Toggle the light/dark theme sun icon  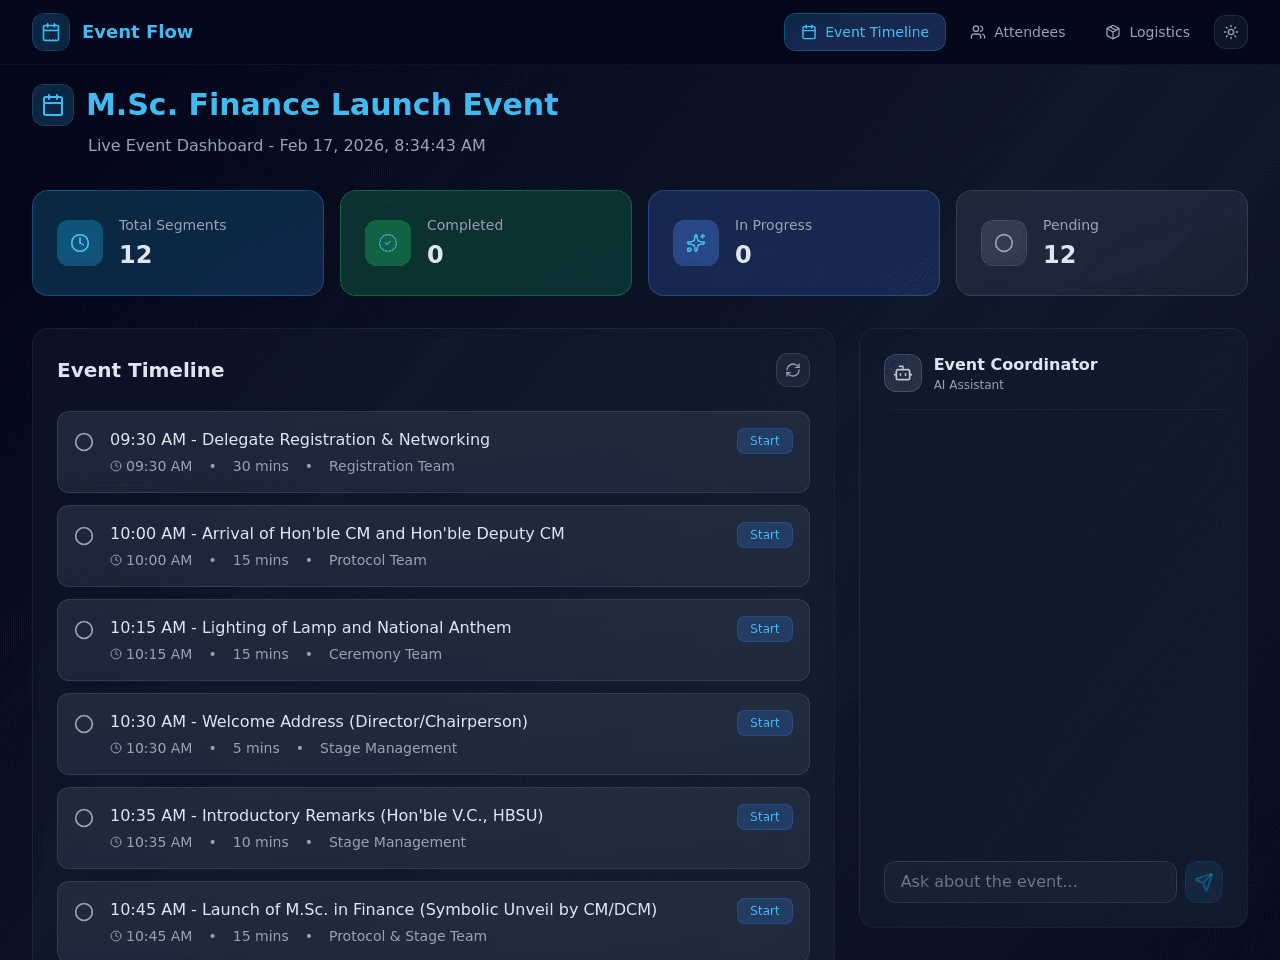pyautogui.click(x=1231, y=32)
